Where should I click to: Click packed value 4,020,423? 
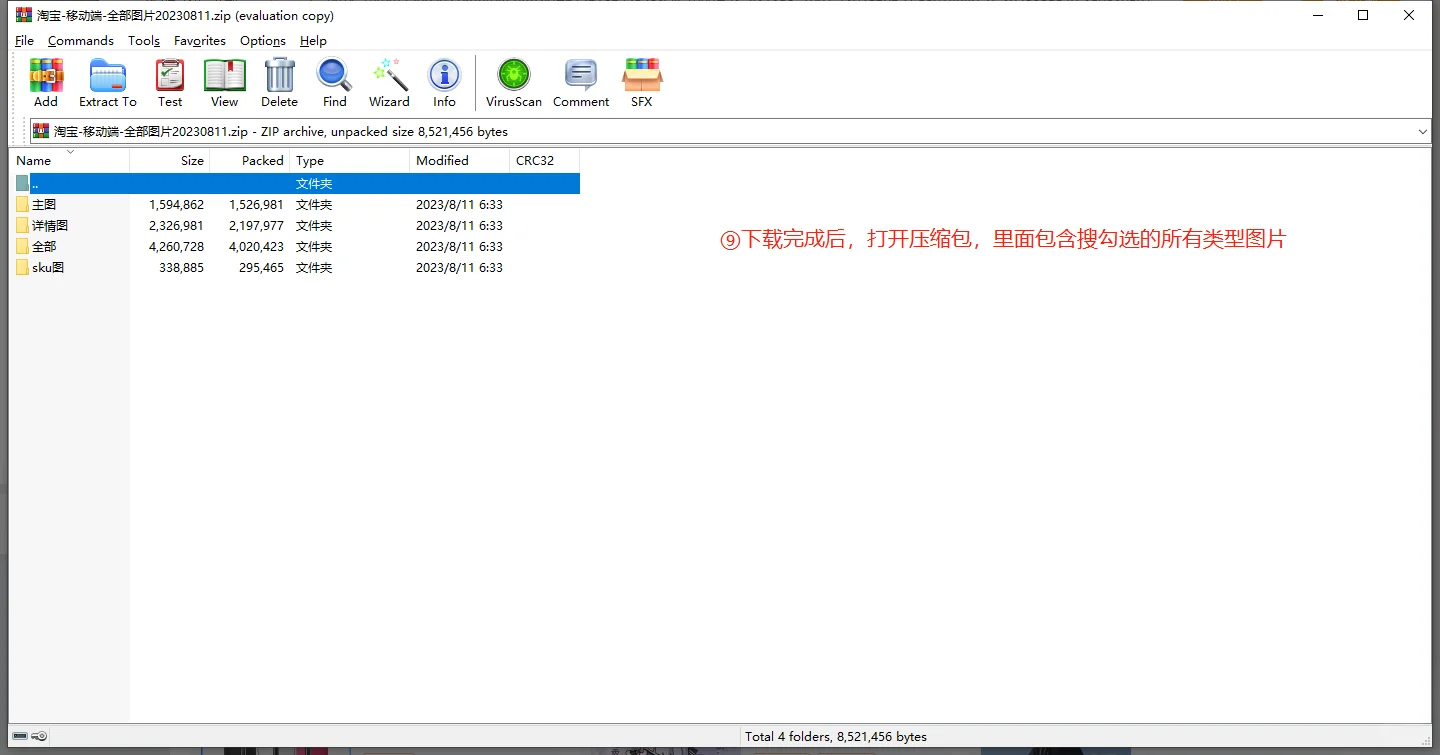(256, 247)
